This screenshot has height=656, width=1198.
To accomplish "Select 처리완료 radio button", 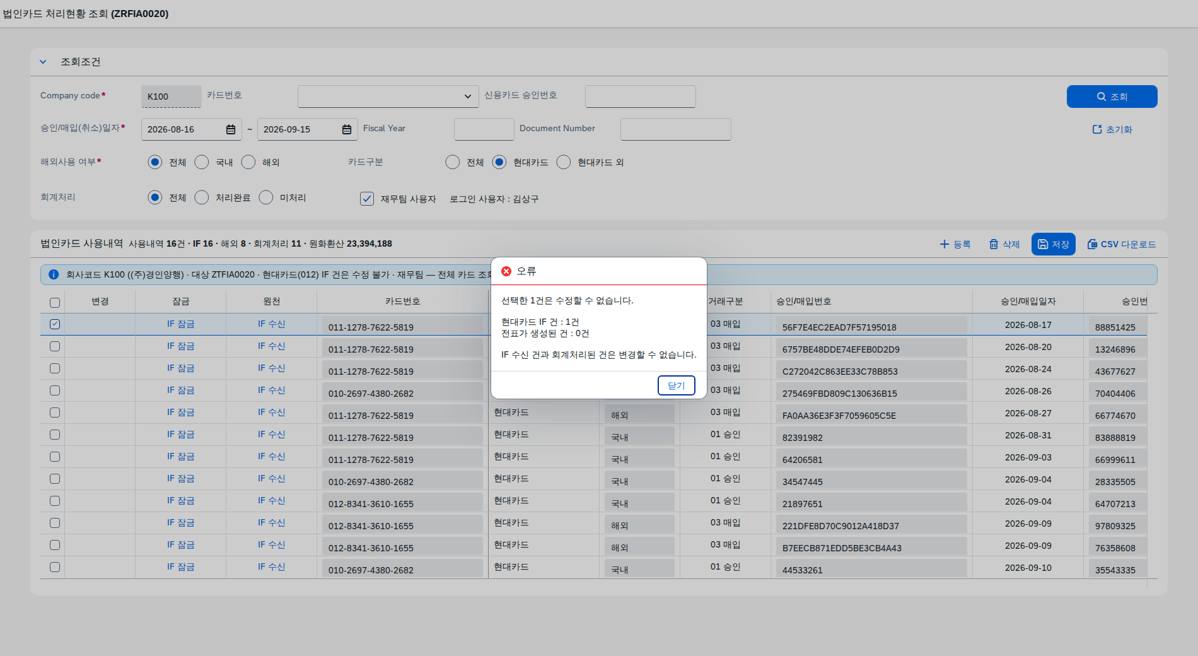I will tap(202, 197).
